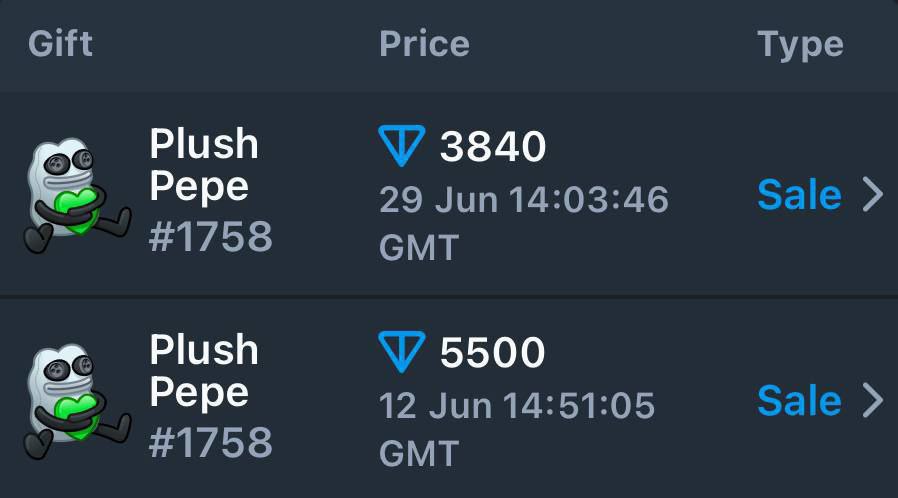
Task: Click the 29 Jun 14:03:46 timestamp
Action: (x=524, y=199)
